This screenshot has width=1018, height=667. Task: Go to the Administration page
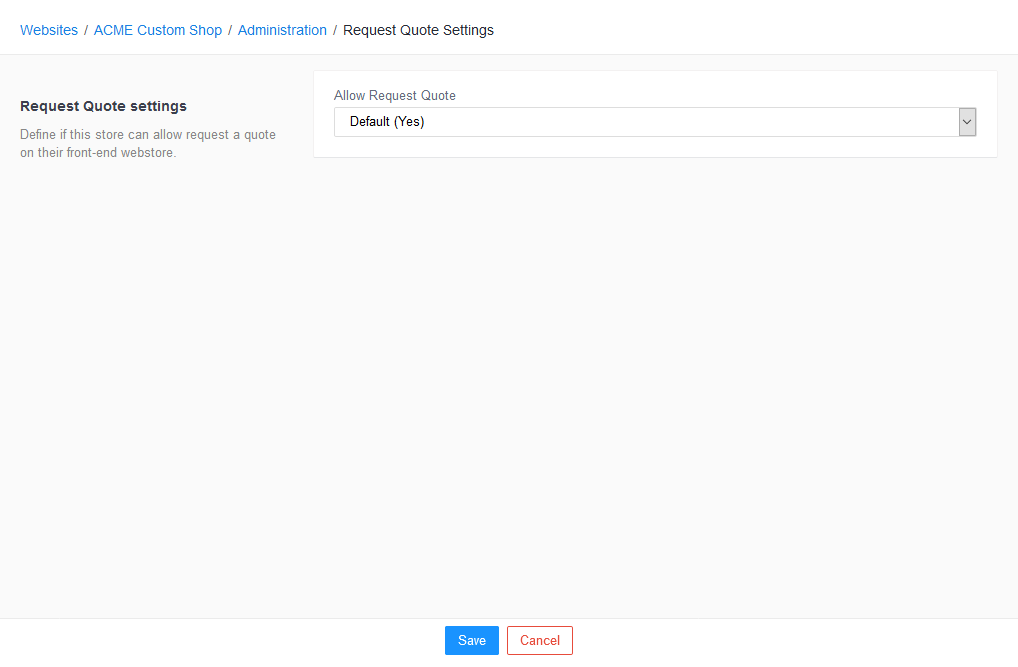click(x=282, y=30)
